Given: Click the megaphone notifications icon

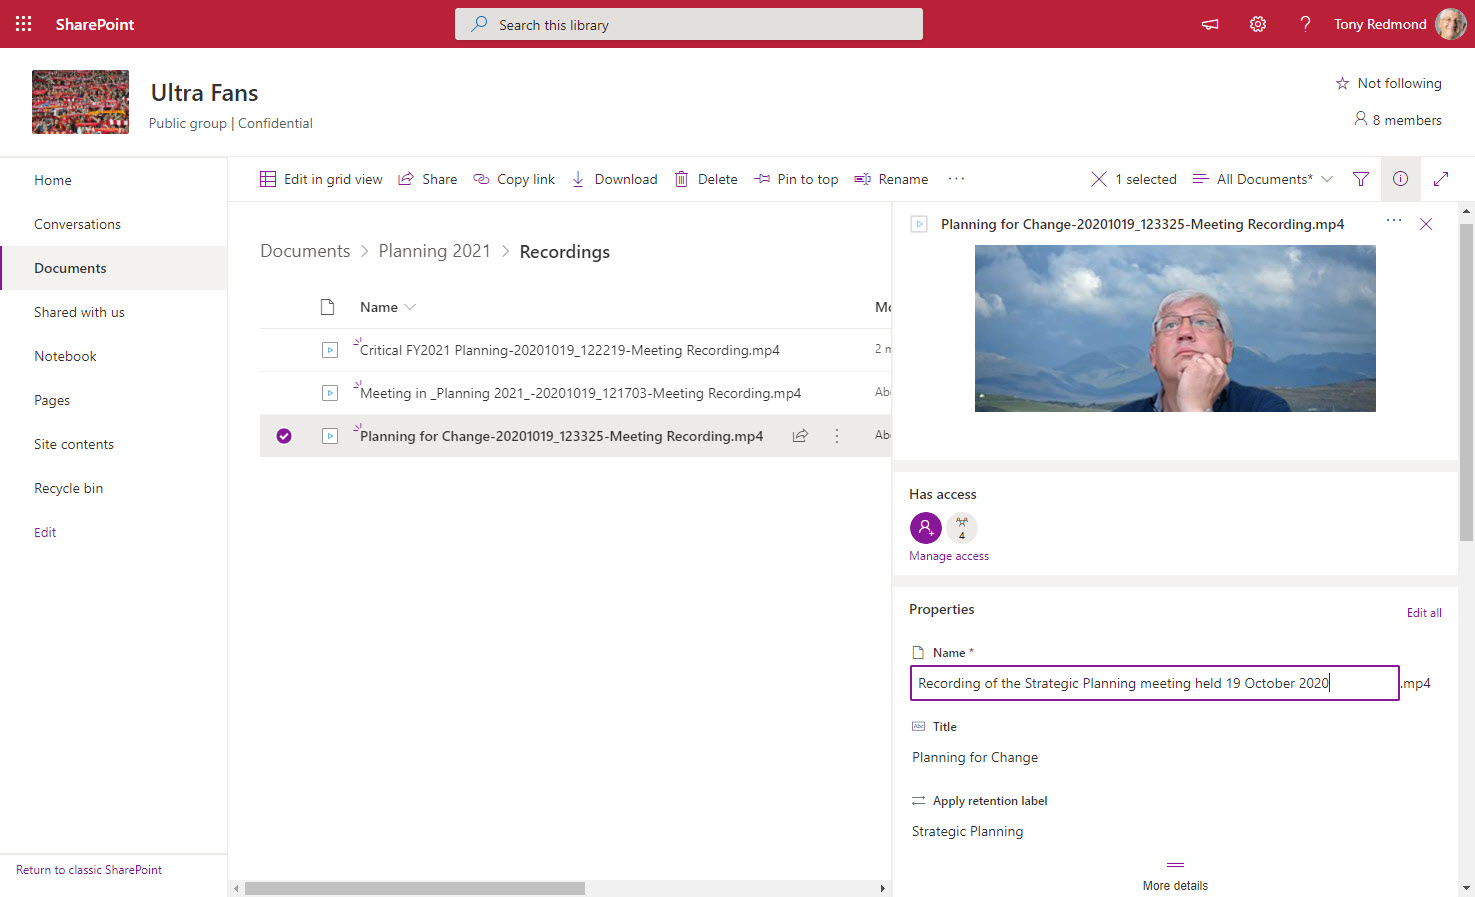Looking at the screenshot, I should pos(1210,24).
